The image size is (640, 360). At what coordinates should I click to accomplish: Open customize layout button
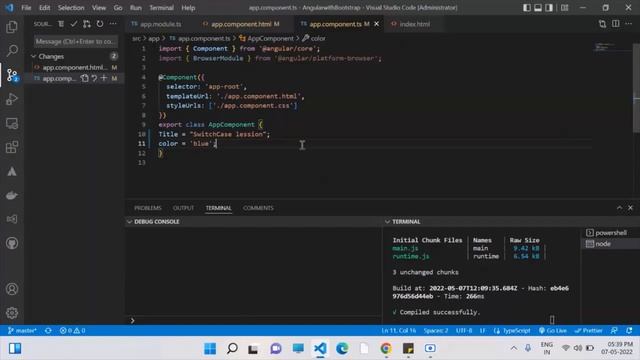click(x=564, y=8)
